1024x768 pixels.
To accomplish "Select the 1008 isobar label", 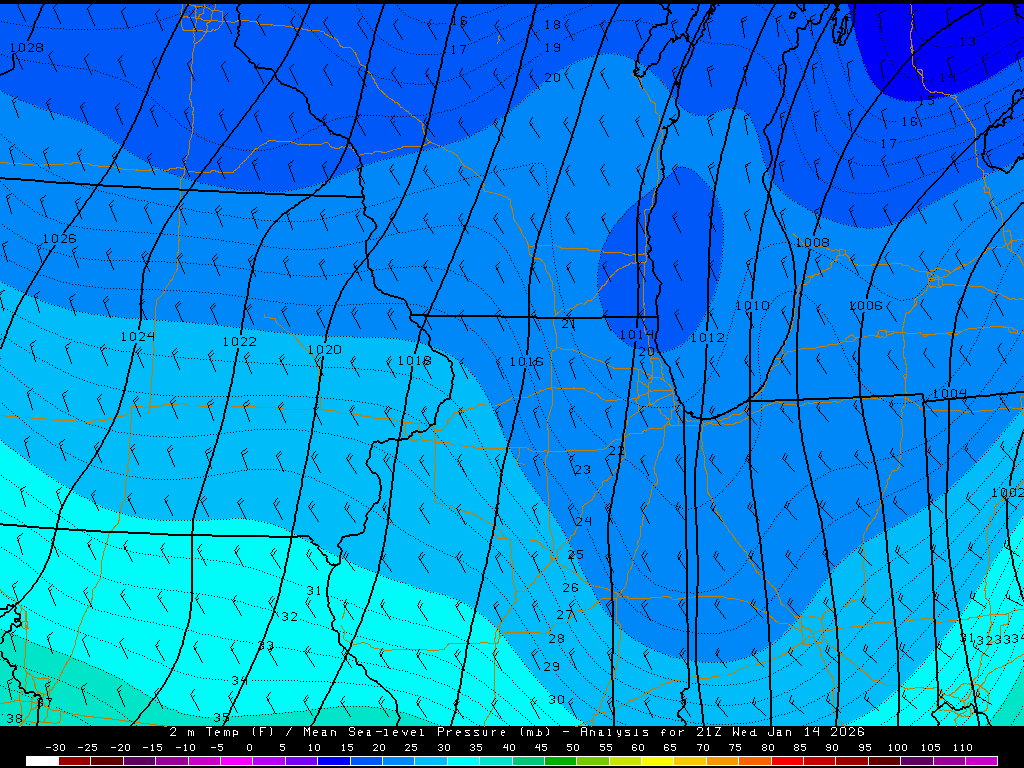I will (x=812, y=242).
